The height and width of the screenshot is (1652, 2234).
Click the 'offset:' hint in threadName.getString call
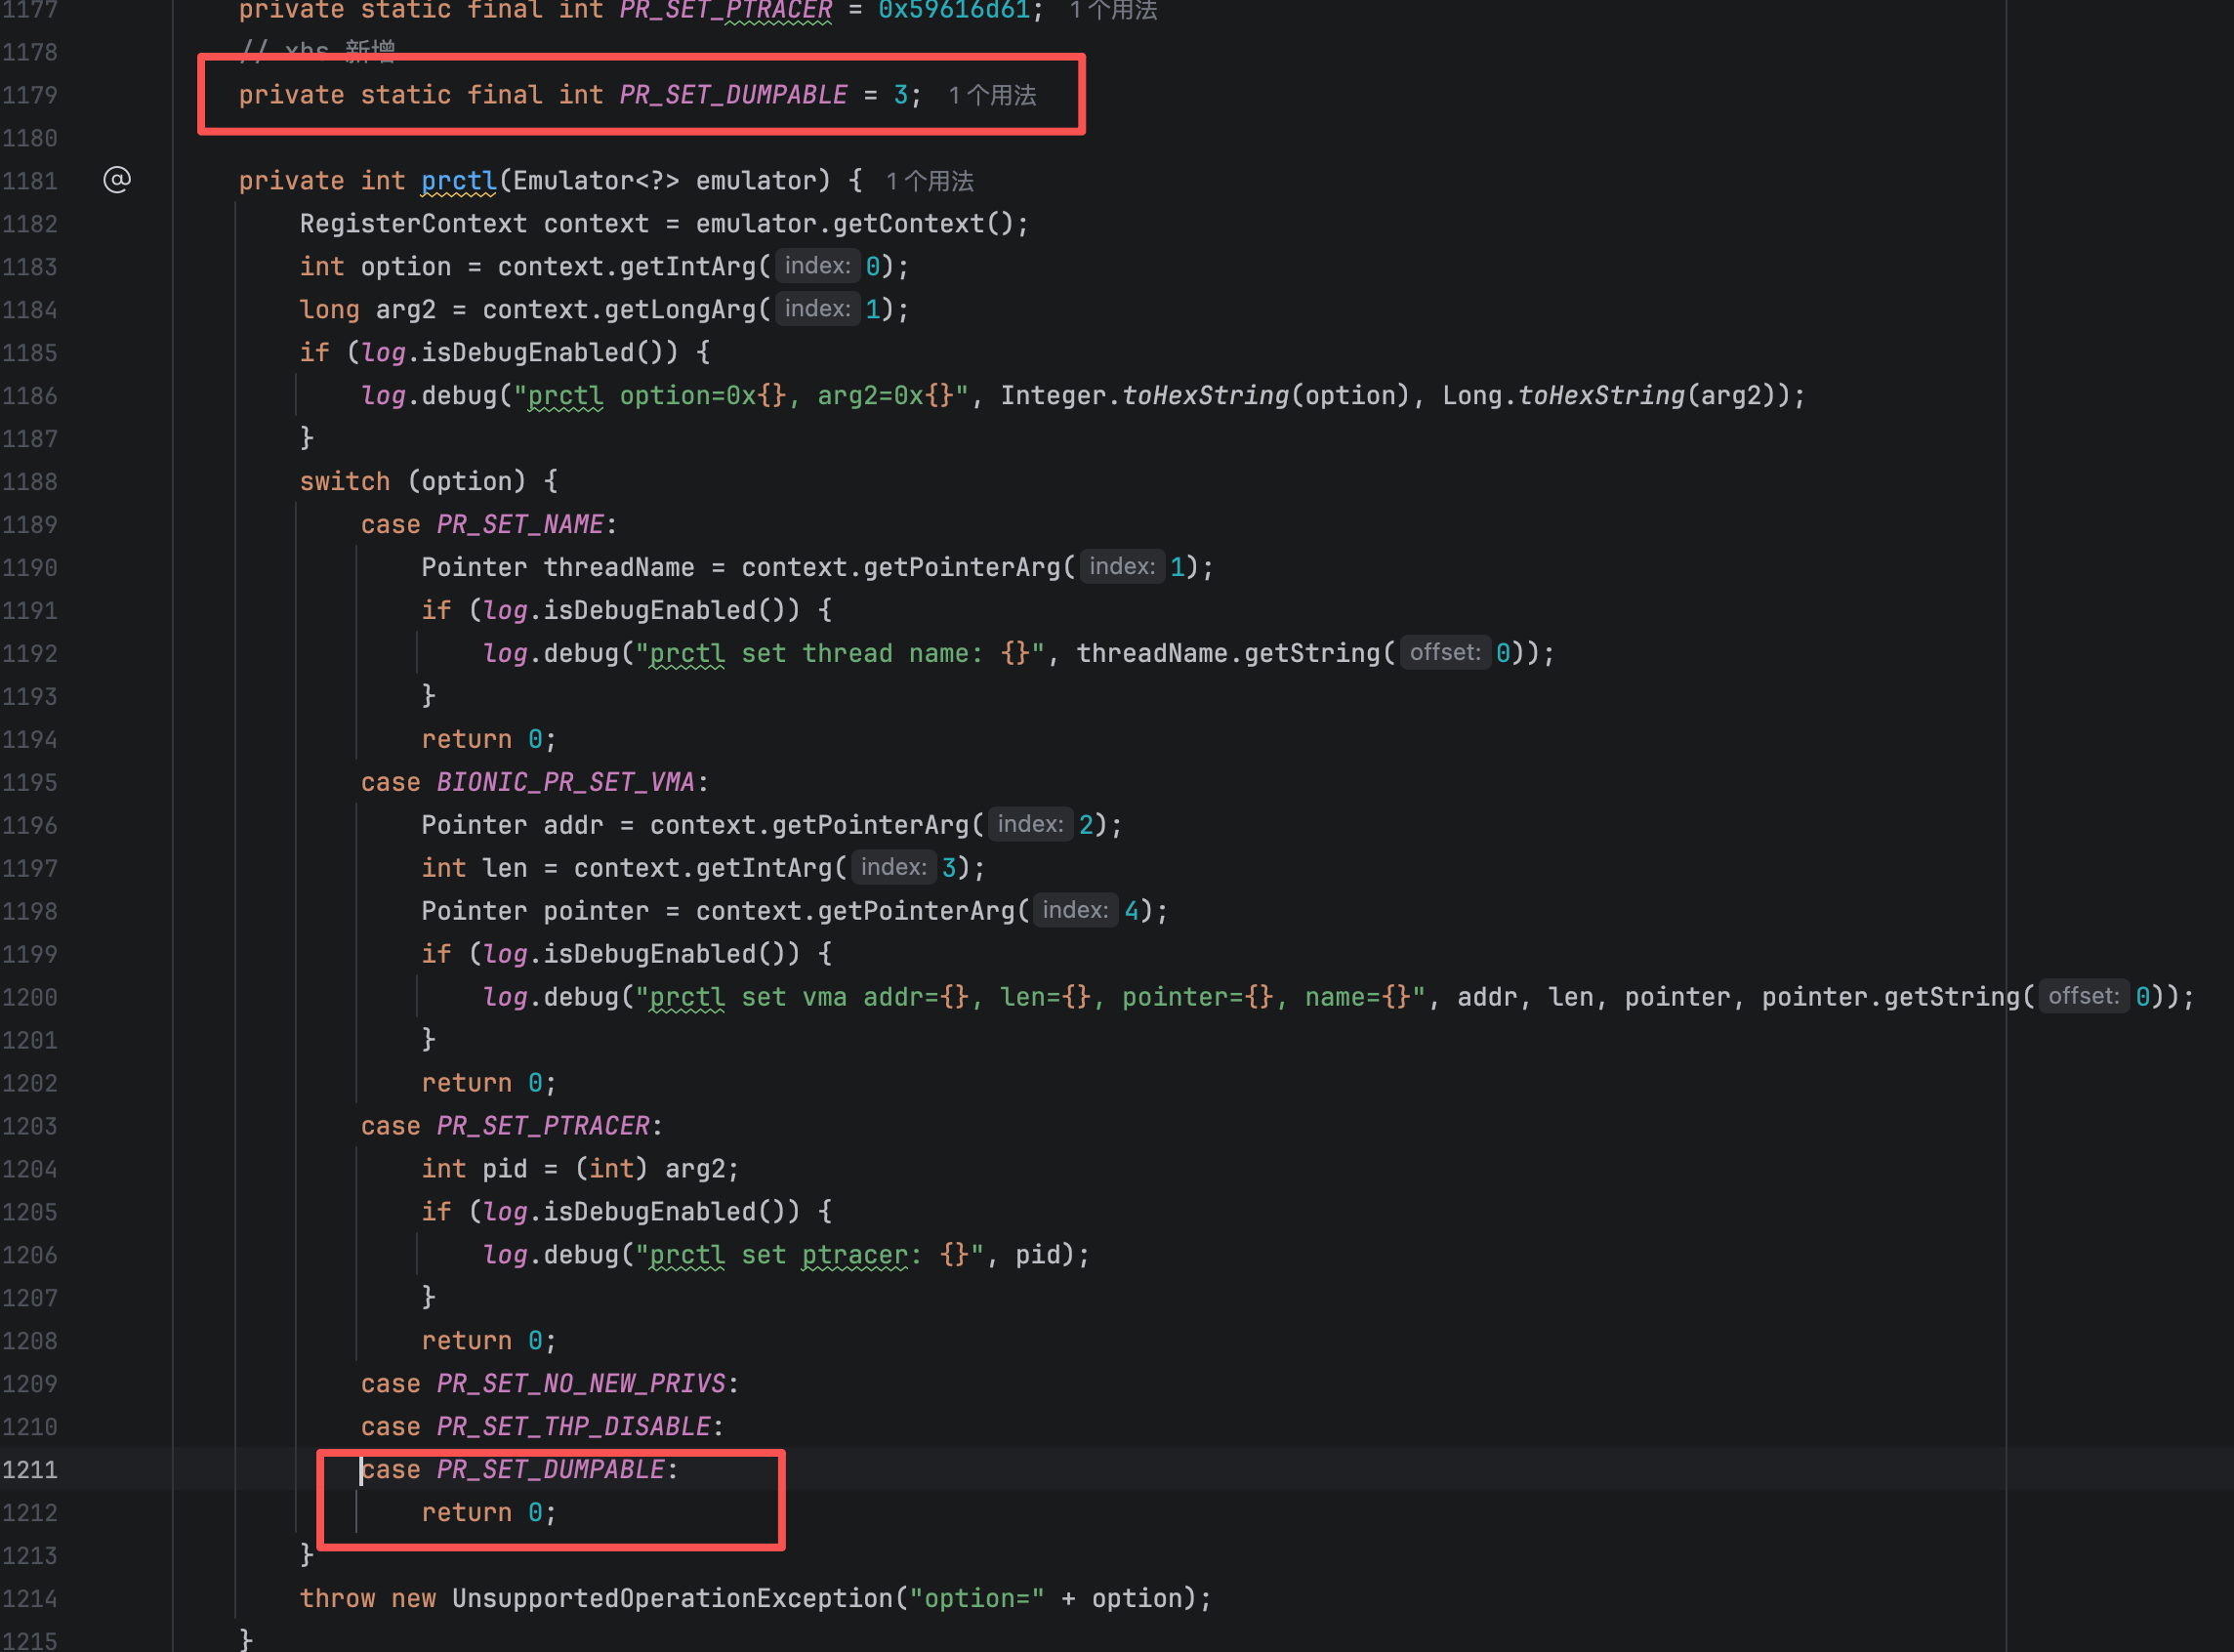(1444, 653)
